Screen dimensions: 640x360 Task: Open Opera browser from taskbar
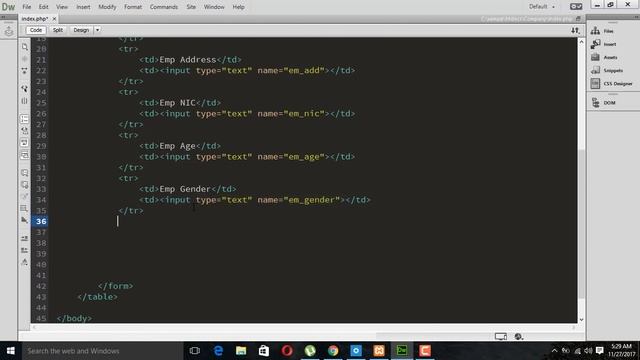click(x=287, y=351)
